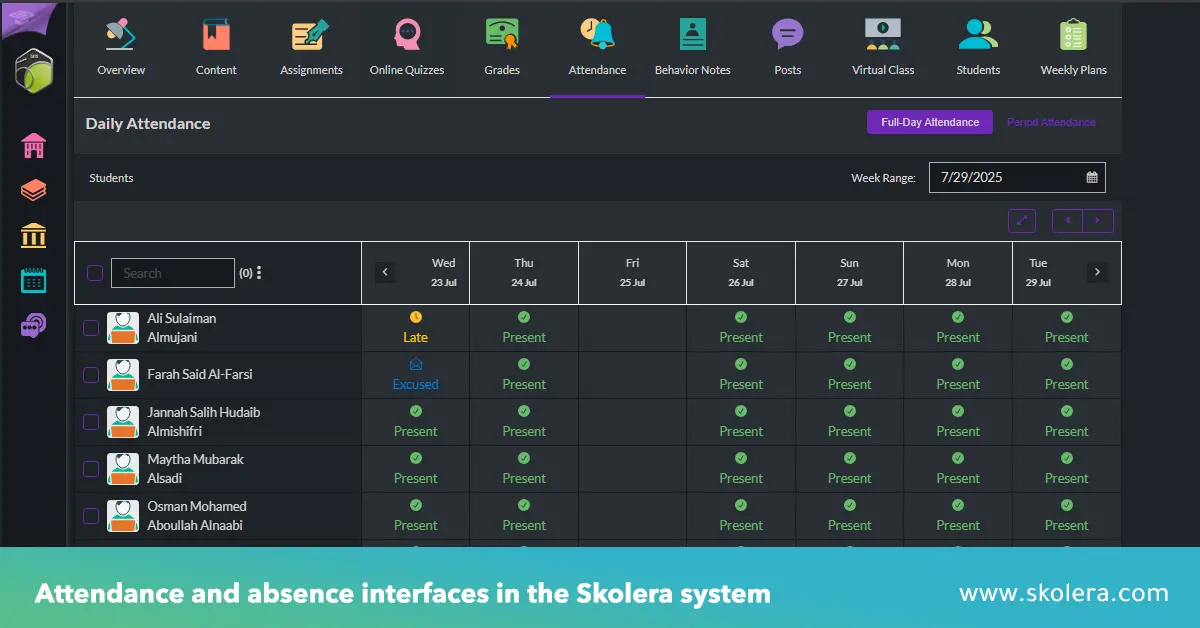Open the Week Range date picker calendar

(x=1092, y=178)
